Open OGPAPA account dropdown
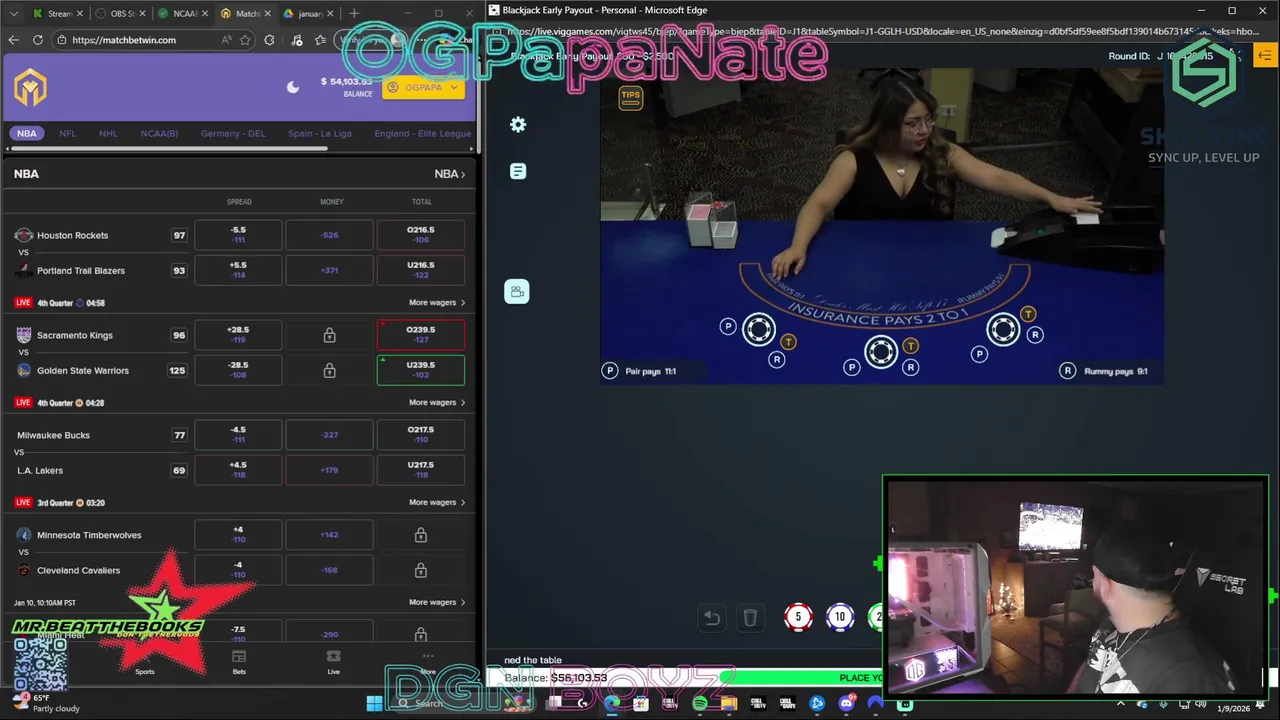Screen dimensions: 1280x720 point(423,87)
